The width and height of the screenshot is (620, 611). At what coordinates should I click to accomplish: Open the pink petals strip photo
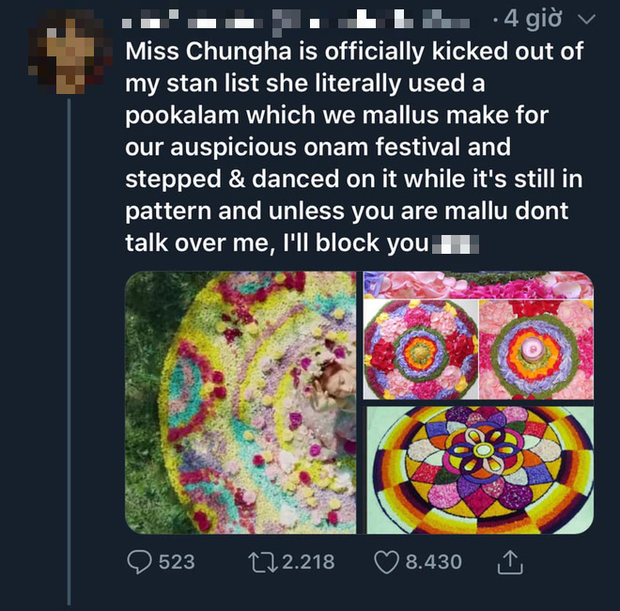478,285
